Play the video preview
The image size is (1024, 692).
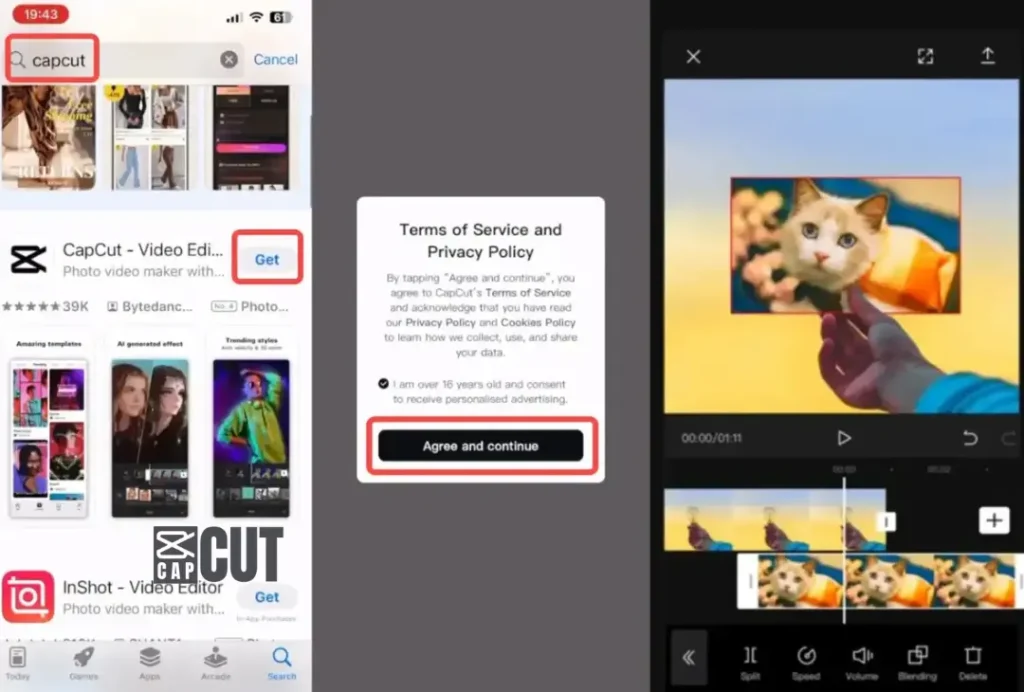coord(843,437)
